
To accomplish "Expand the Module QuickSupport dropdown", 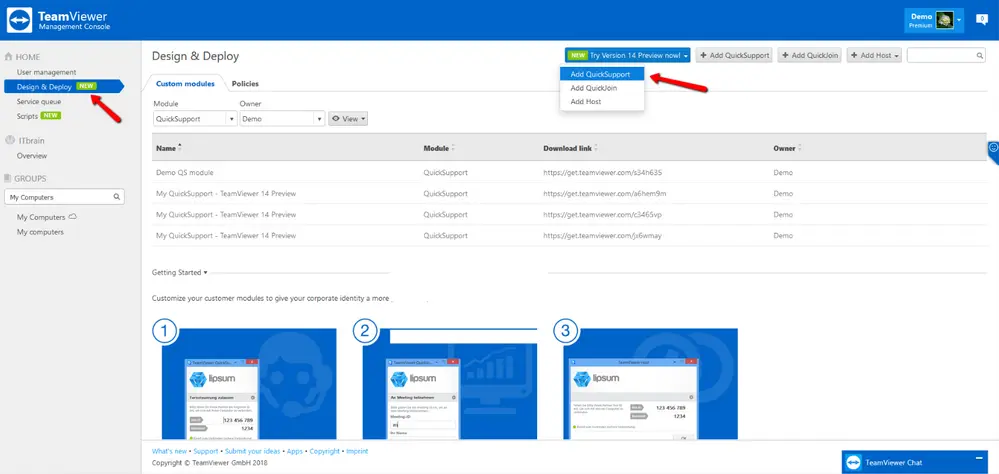I will click(195, 118).
